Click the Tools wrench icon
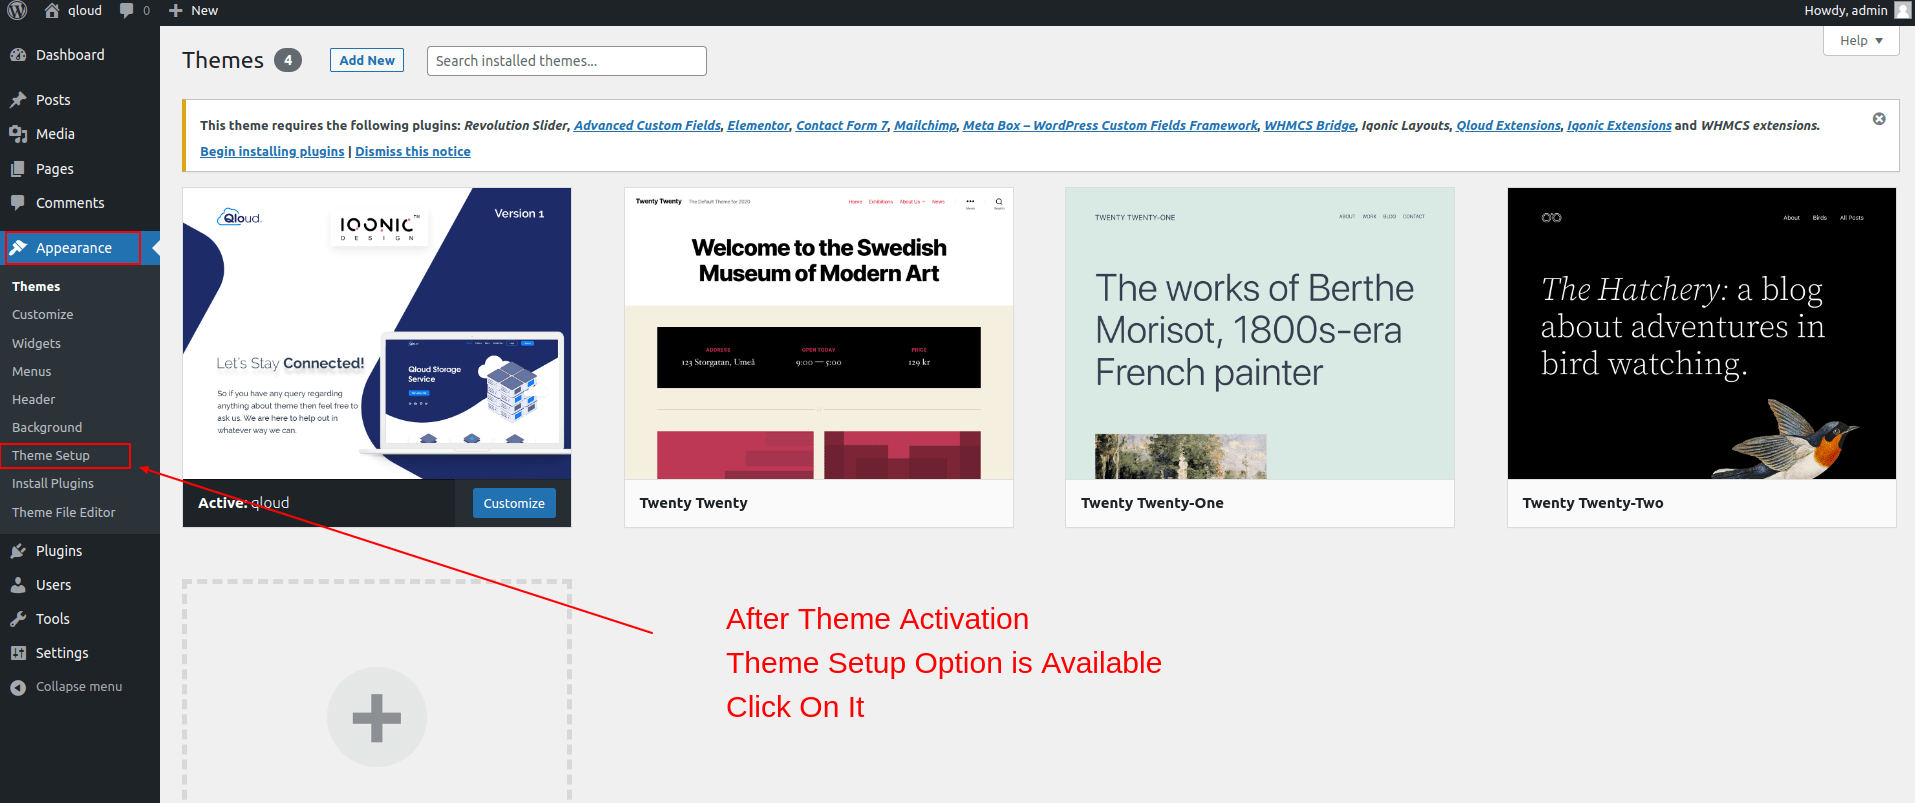The width and height of the screenshot is (1915, 803). [18, 619]
